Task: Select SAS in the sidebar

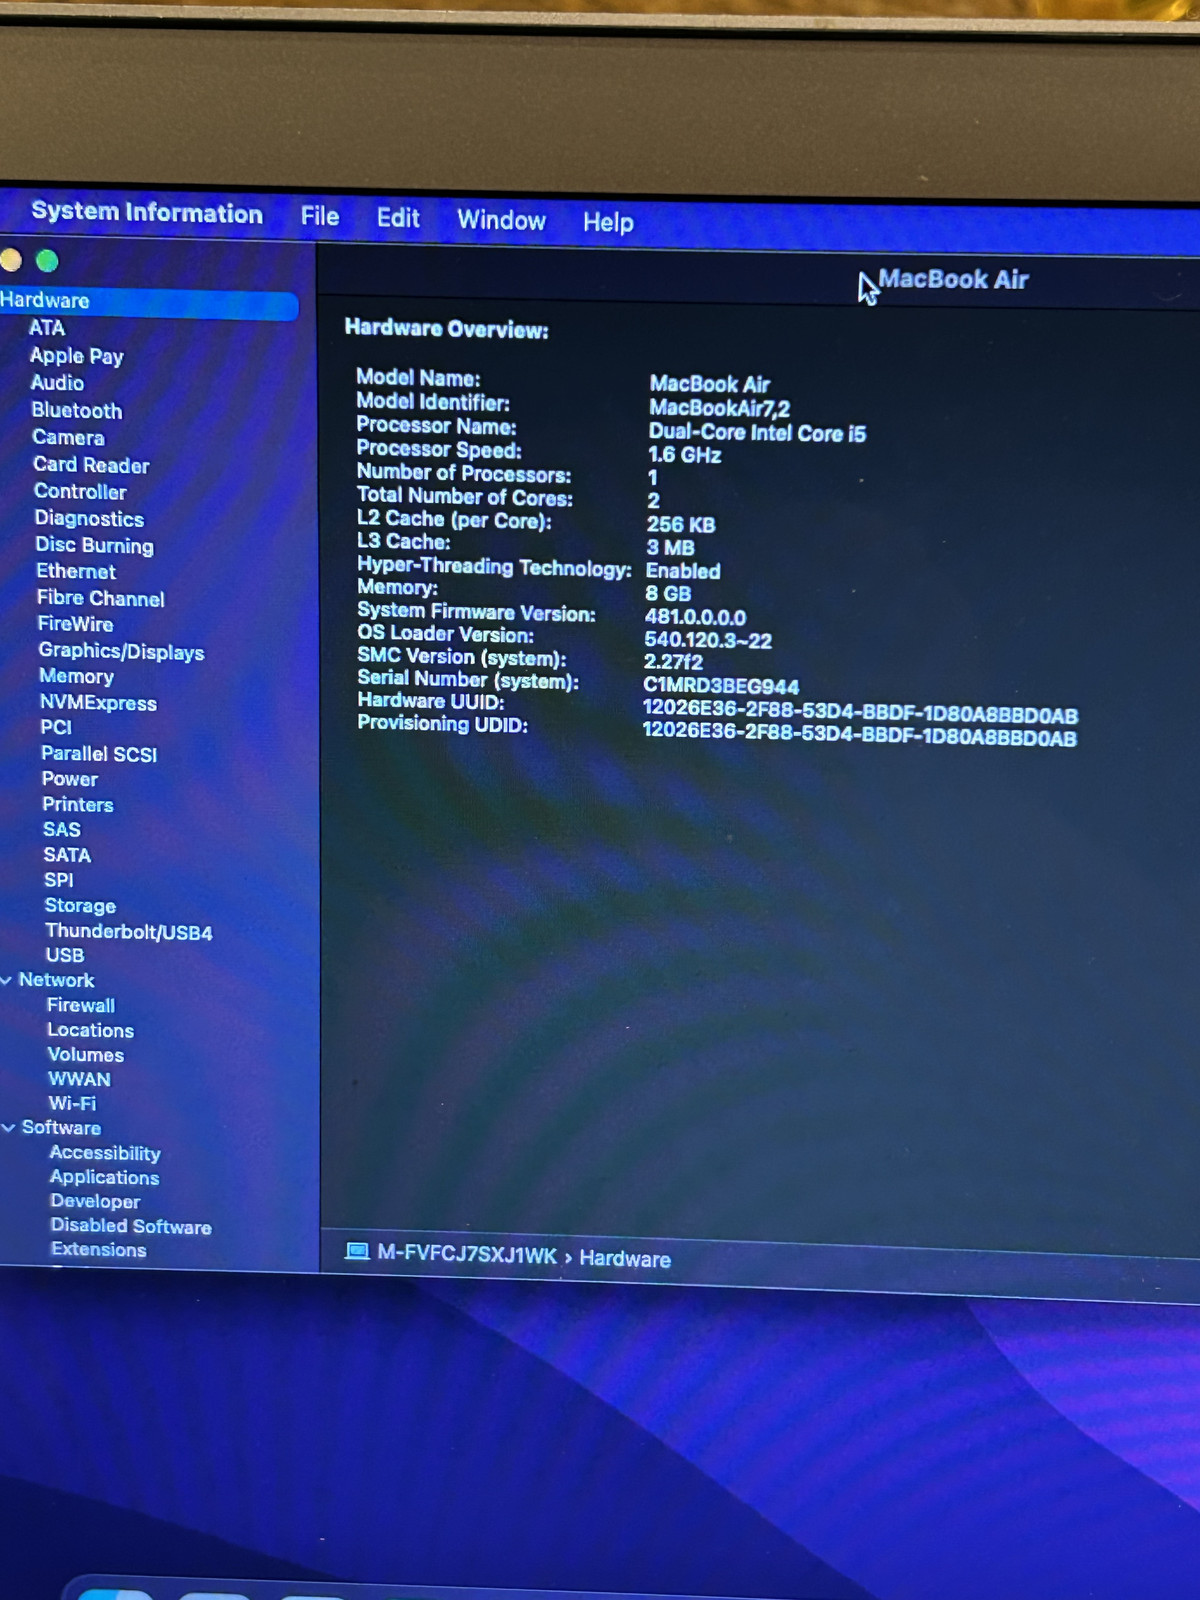Action: pyautogui.click(x=62, y=830)
